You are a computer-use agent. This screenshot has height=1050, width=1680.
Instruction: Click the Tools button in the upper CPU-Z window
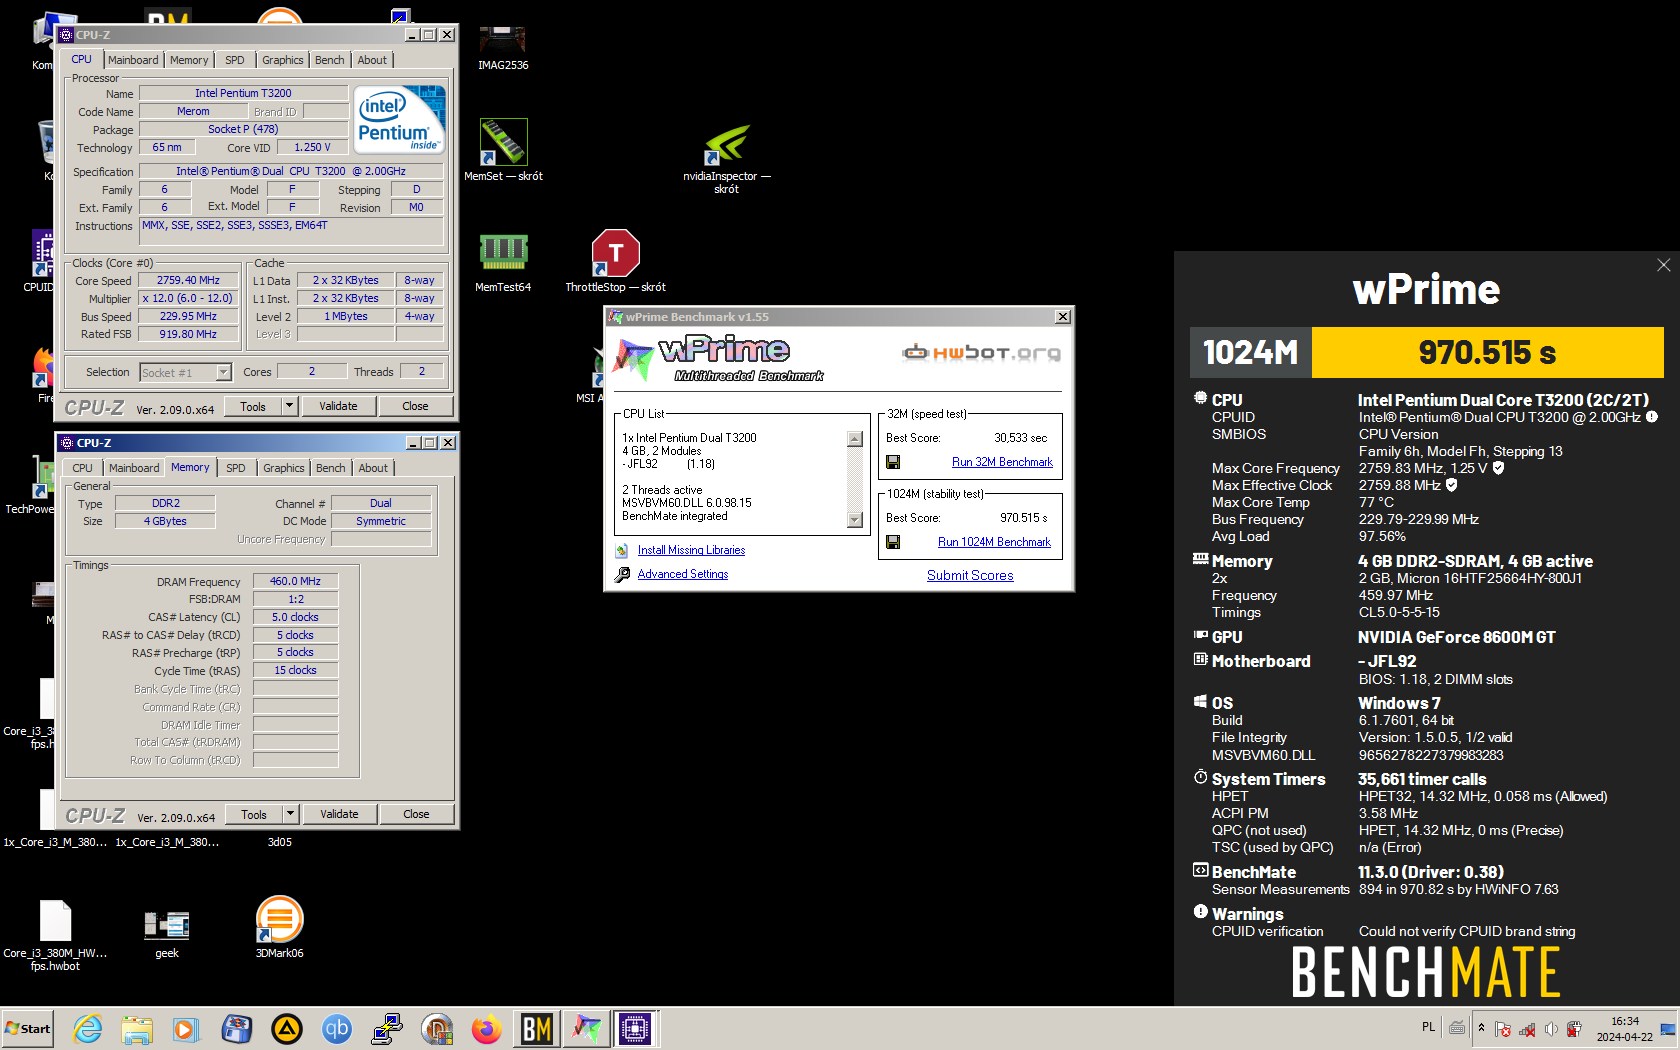point(253,406)
